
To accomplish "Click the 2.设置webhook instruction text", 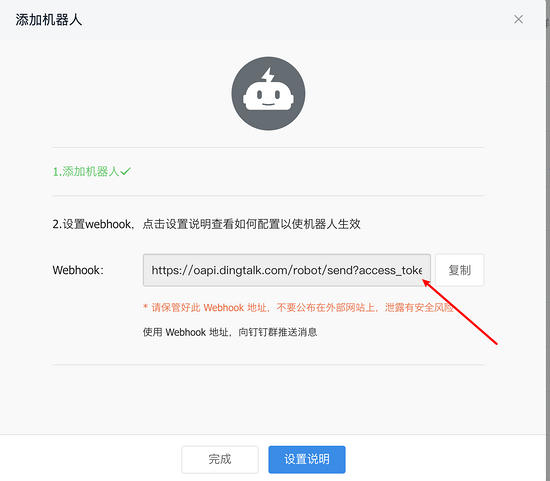I will pyautogui.click(x=206, y=224).
